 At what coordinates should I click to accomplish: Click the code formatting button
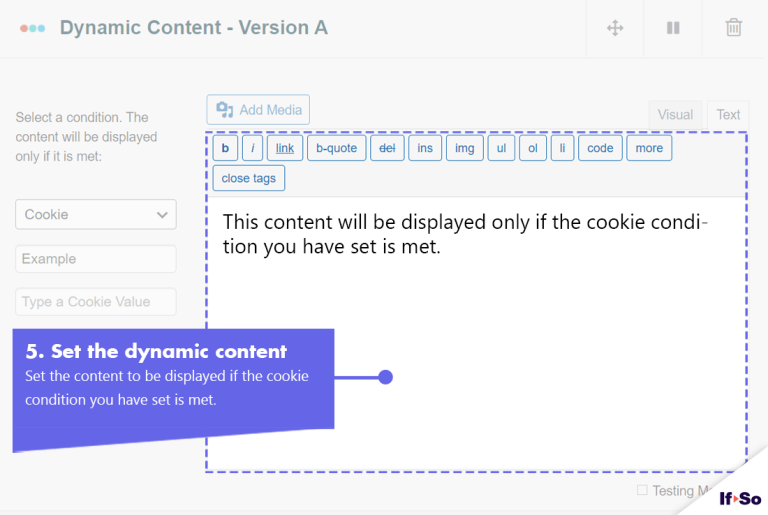tap(600, 148)
